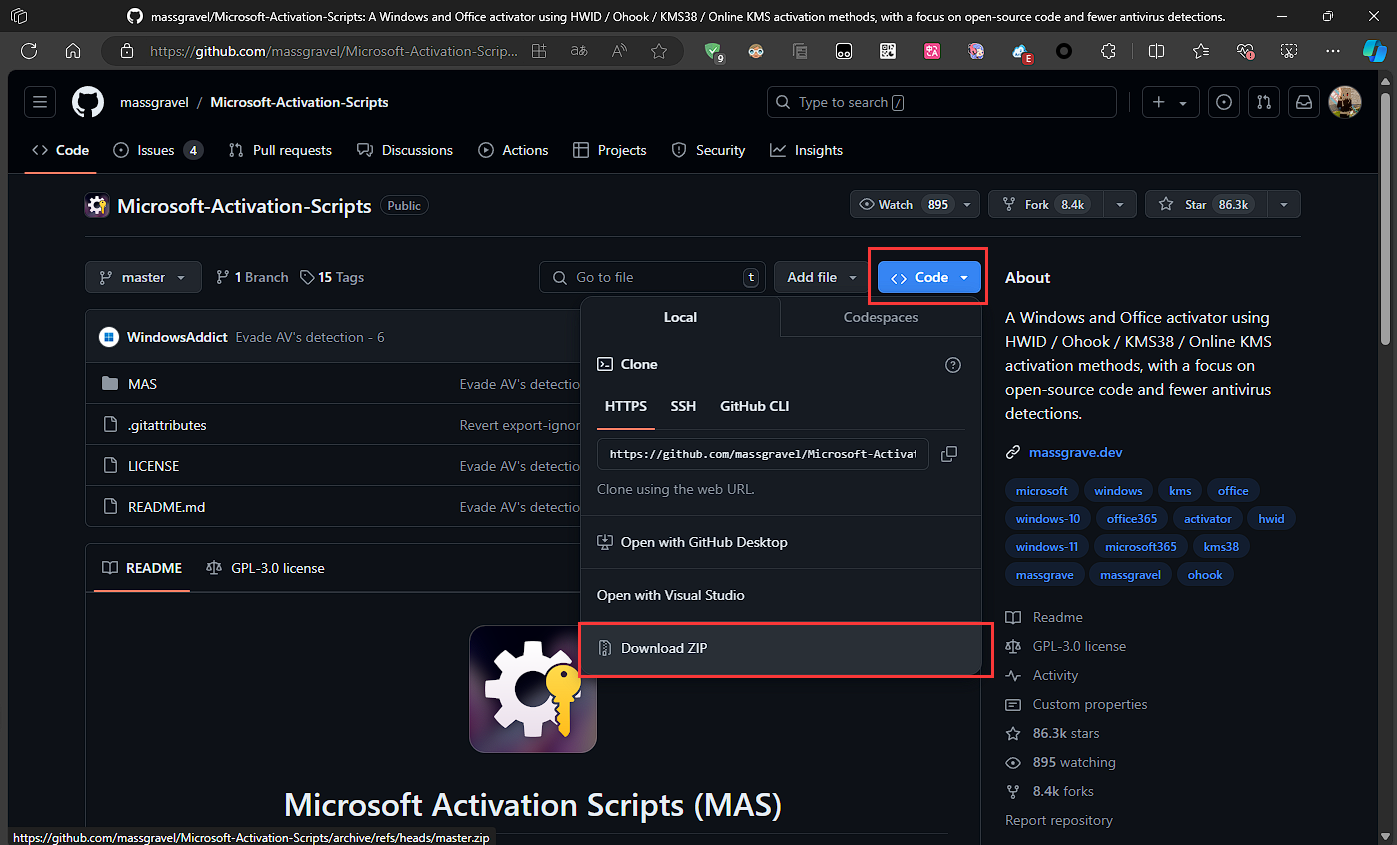Copy the HTTPS clone URL to clipboard
Screen dimensions: 1397x845
[x=949, y=454]
